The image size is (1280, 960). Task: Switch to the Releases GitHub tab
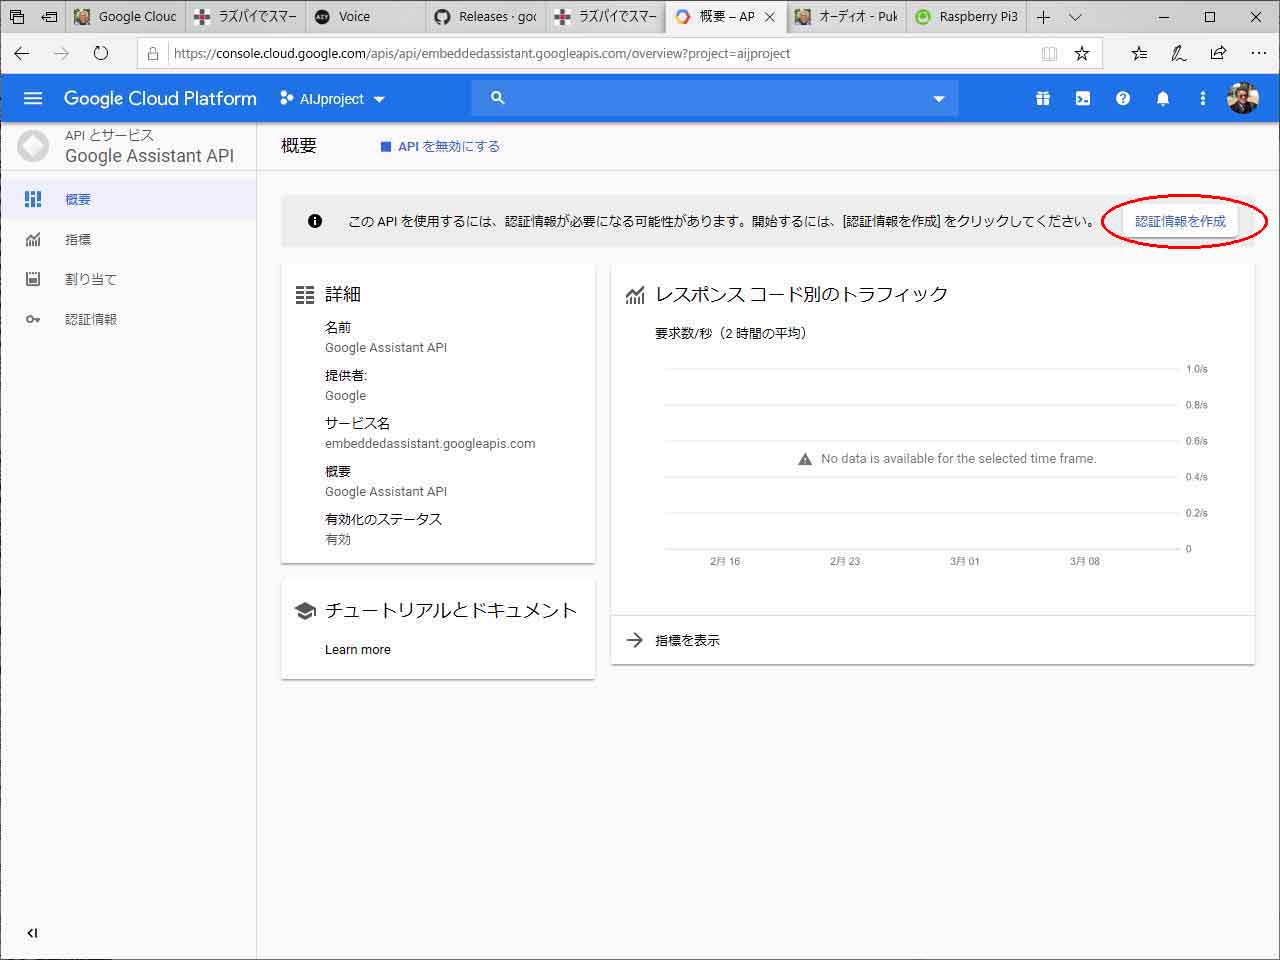point(486,17)
